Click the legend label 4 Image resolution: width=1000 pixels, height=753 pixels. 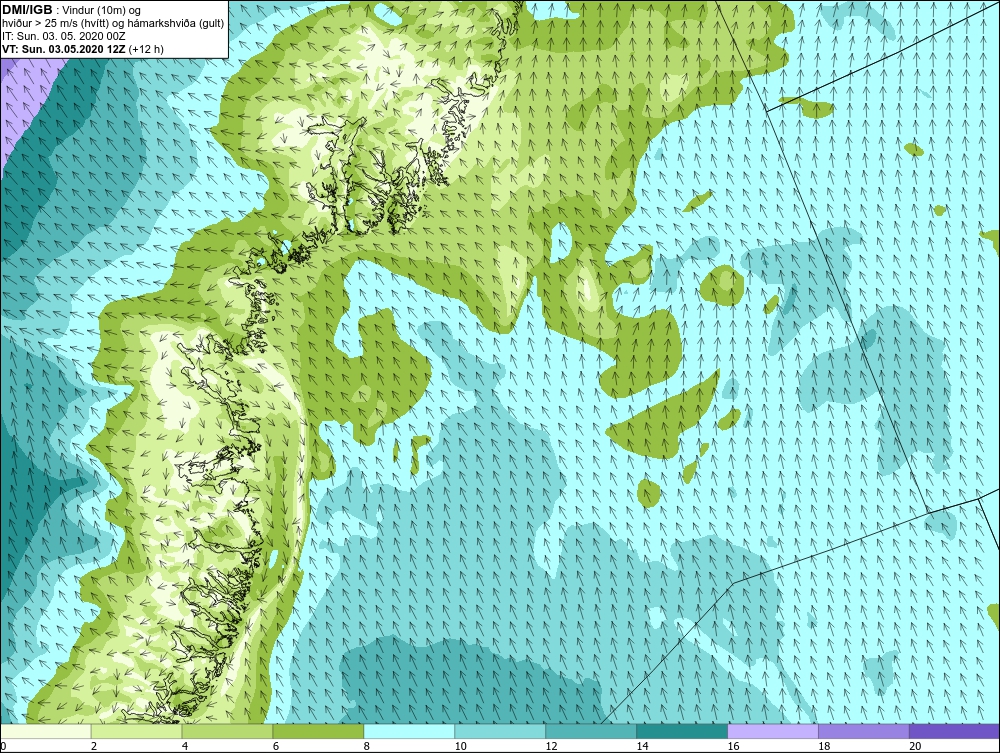point(185,746)
